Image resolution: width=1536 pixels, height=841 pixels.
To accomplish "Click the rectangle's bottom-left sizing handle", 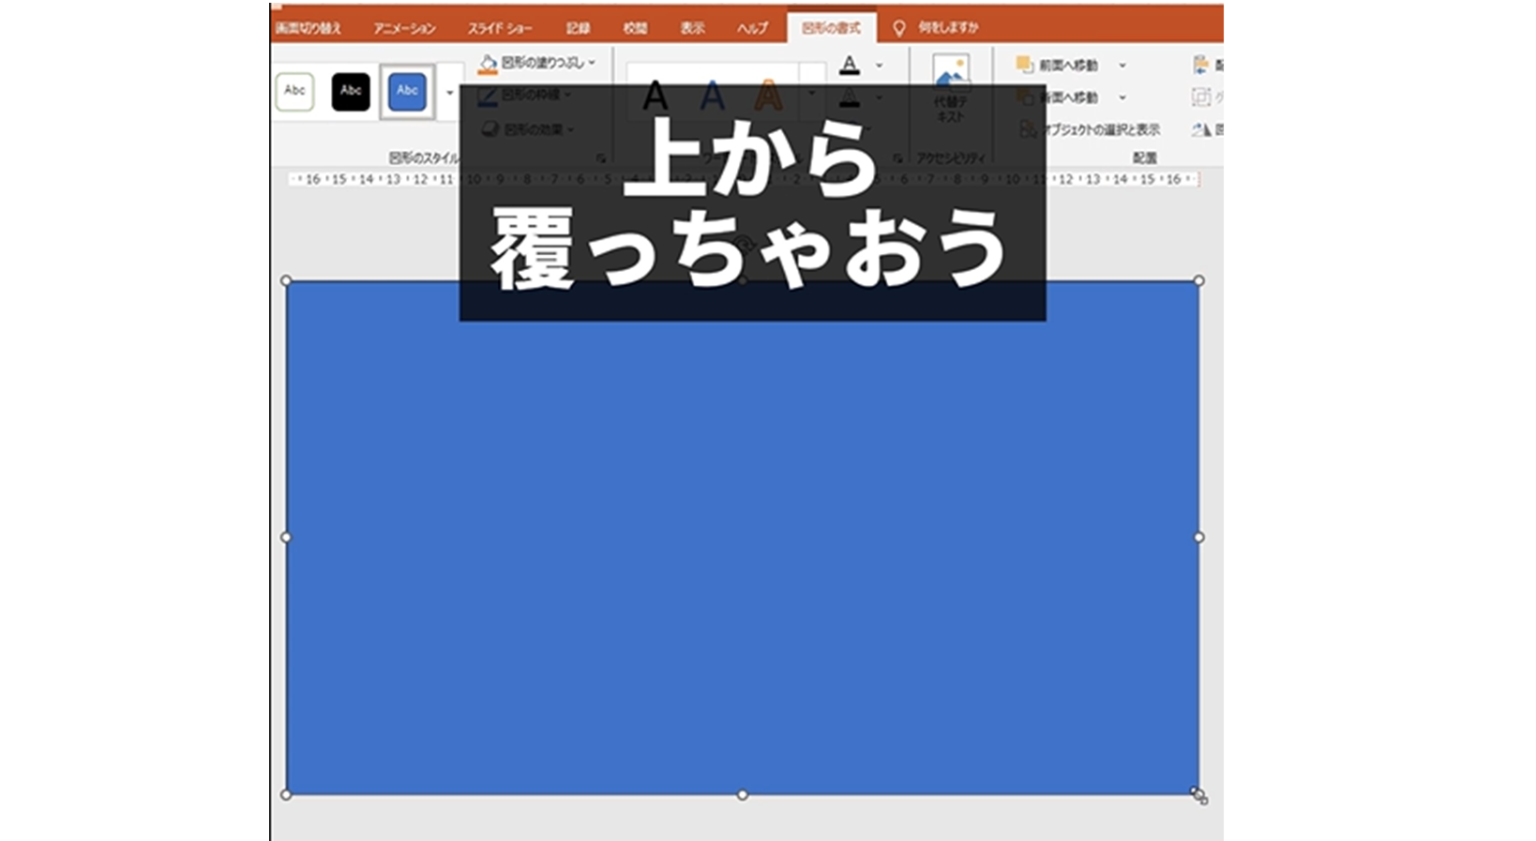I will point(286,795).
